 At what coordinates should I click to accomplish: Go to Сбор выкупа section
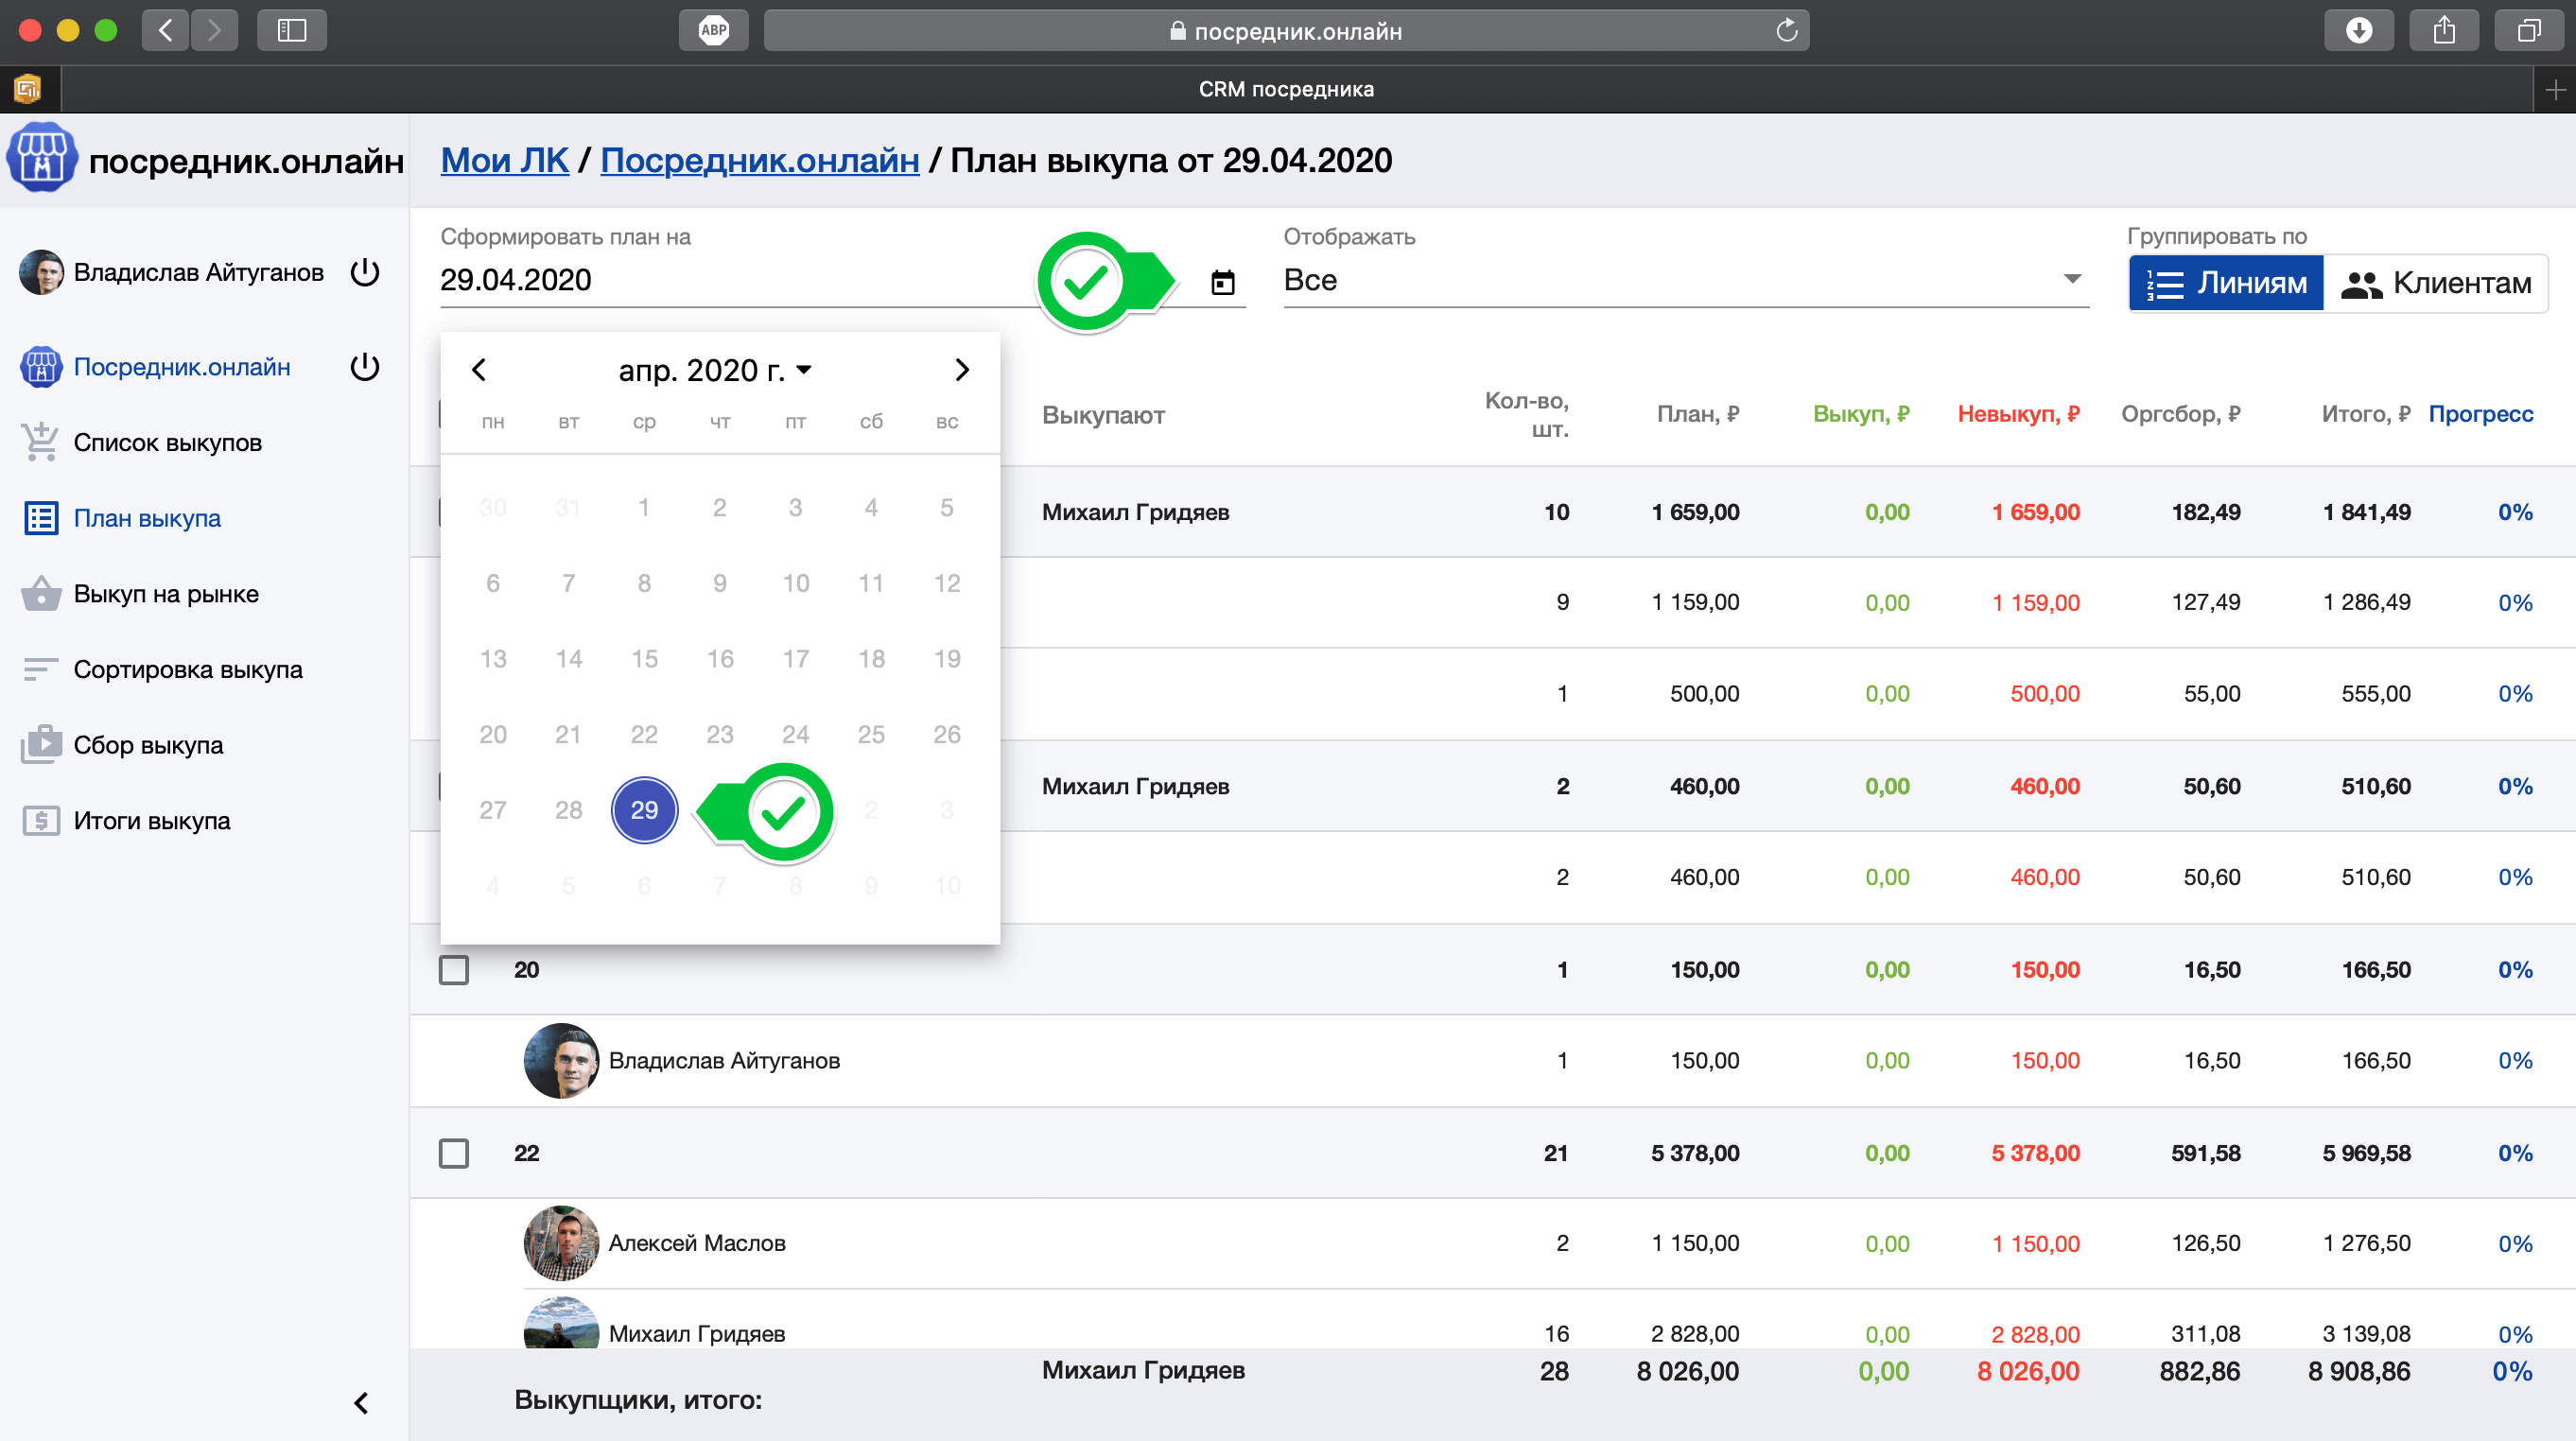(148, 745)
